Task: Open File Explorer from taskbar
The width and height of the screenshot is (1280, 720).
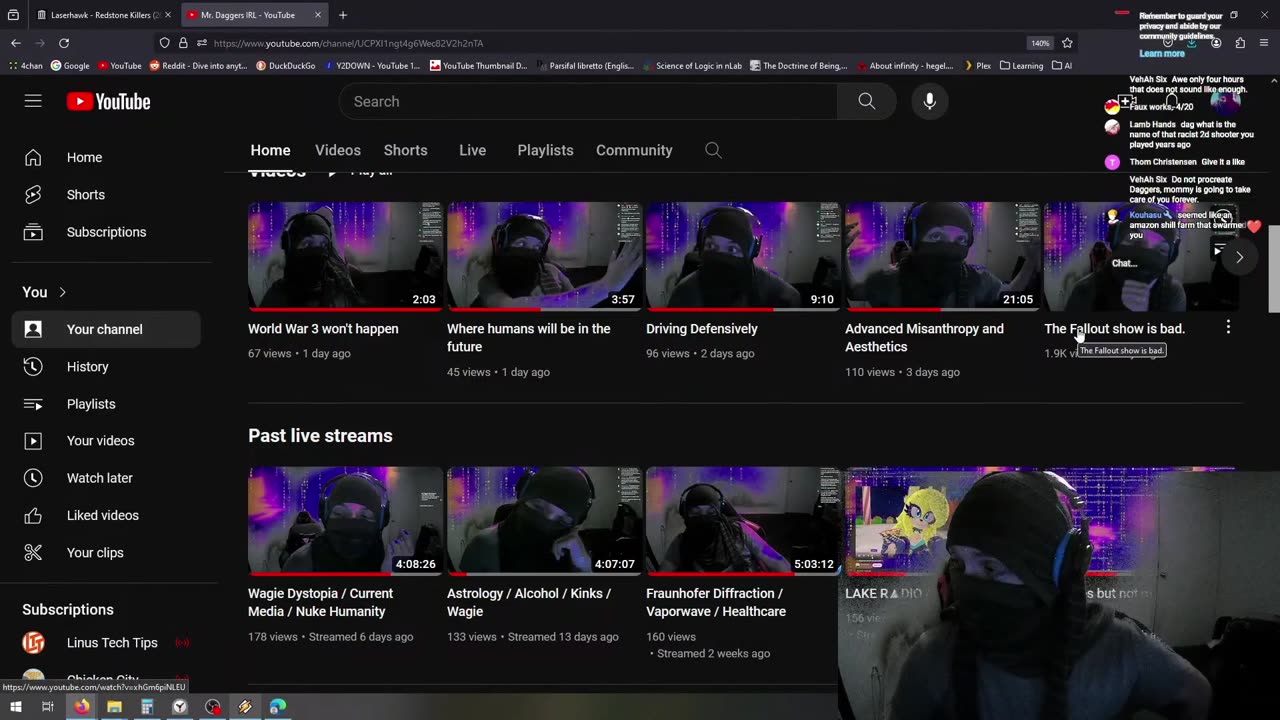Action: point(114,706)
